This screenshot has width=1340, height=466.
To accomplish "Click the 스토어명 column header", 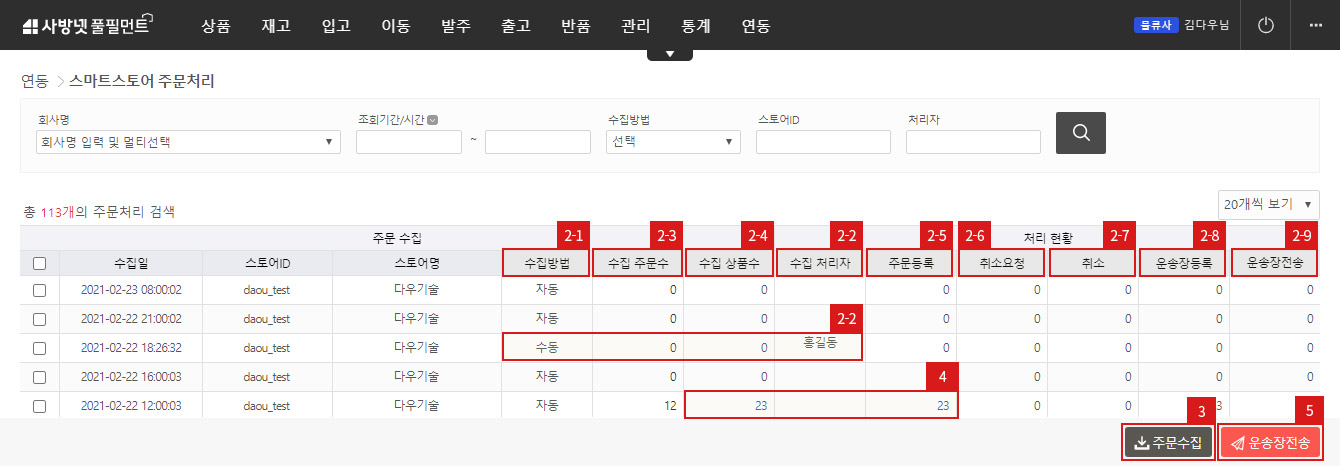I will pos(417,264).
